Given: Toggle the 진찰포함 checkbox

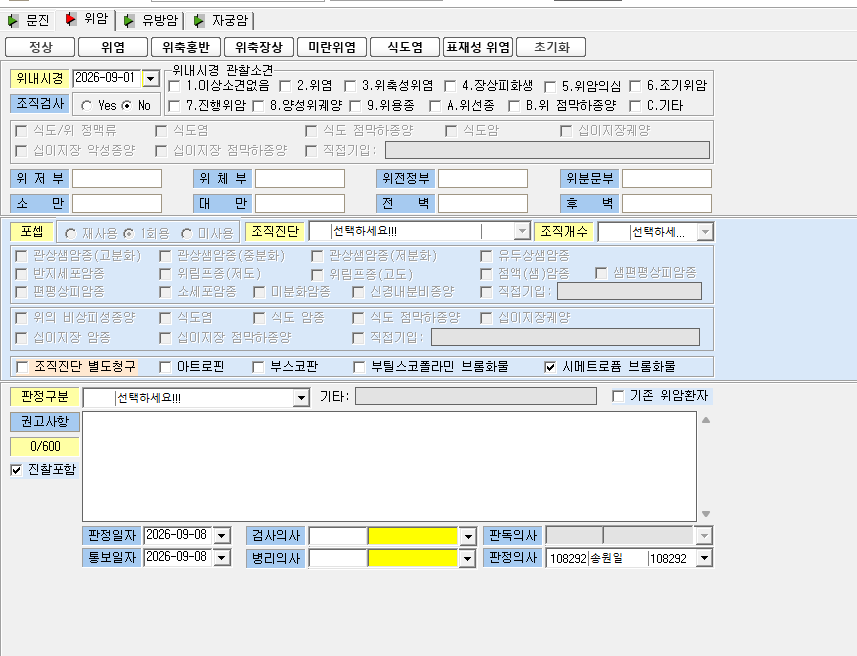Looking at the screenshot, I should 16,470.
